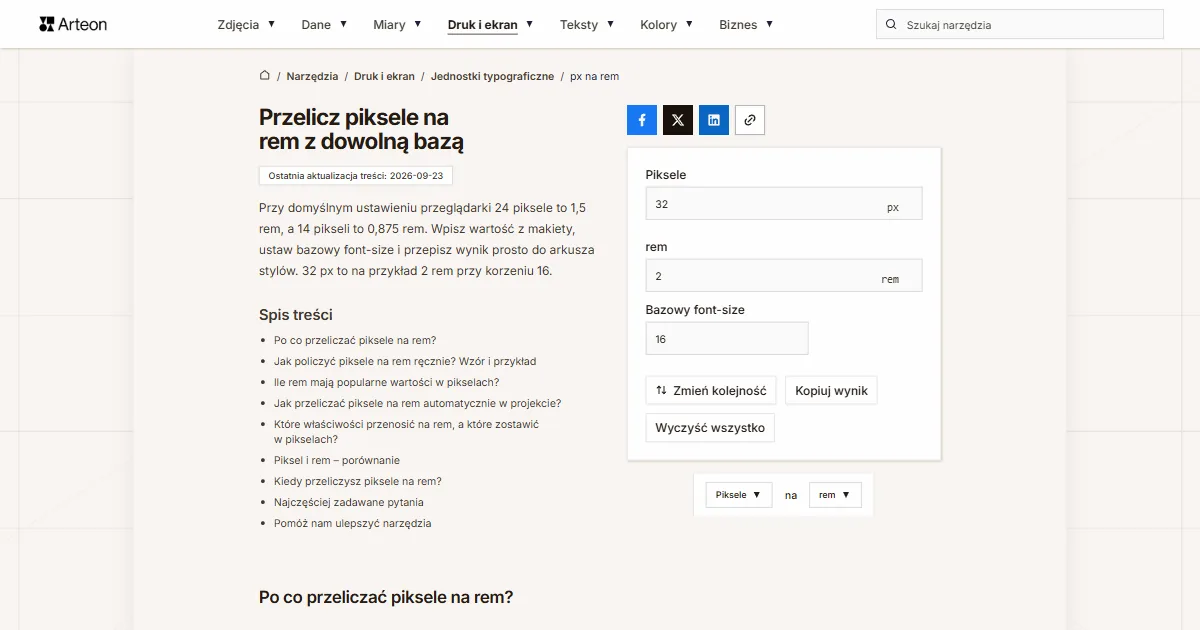Expand the Miary menu
The width and height of the screenshot is (1200, 630).
(x=397, y=25)
